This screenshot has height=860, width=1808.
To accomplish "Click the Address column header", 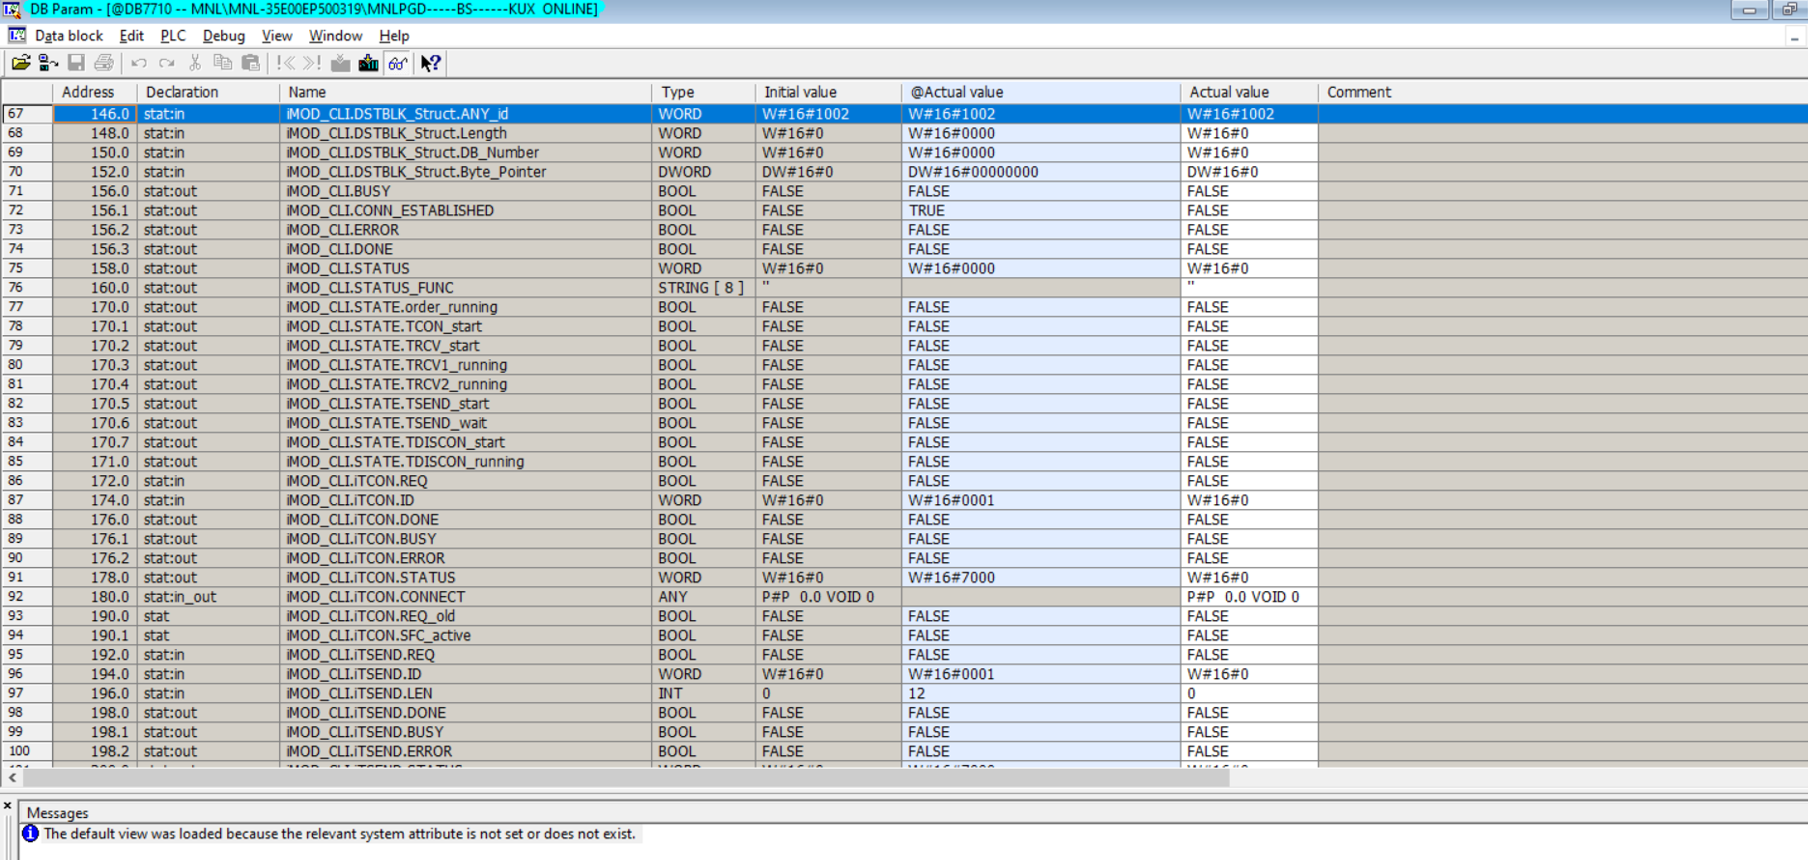I will [x=88, y=92].
